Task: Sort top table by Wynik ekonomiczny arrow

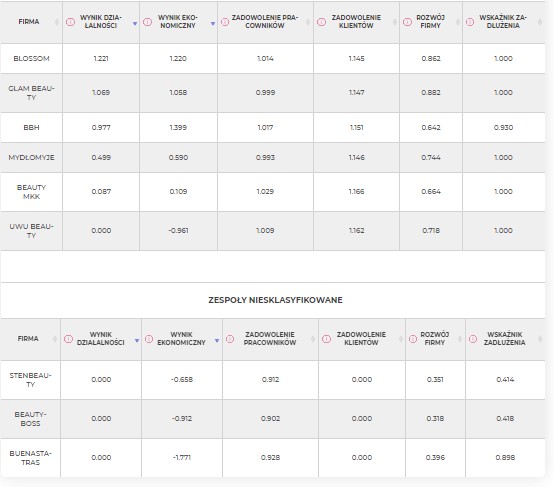Action: pos(213,24)
